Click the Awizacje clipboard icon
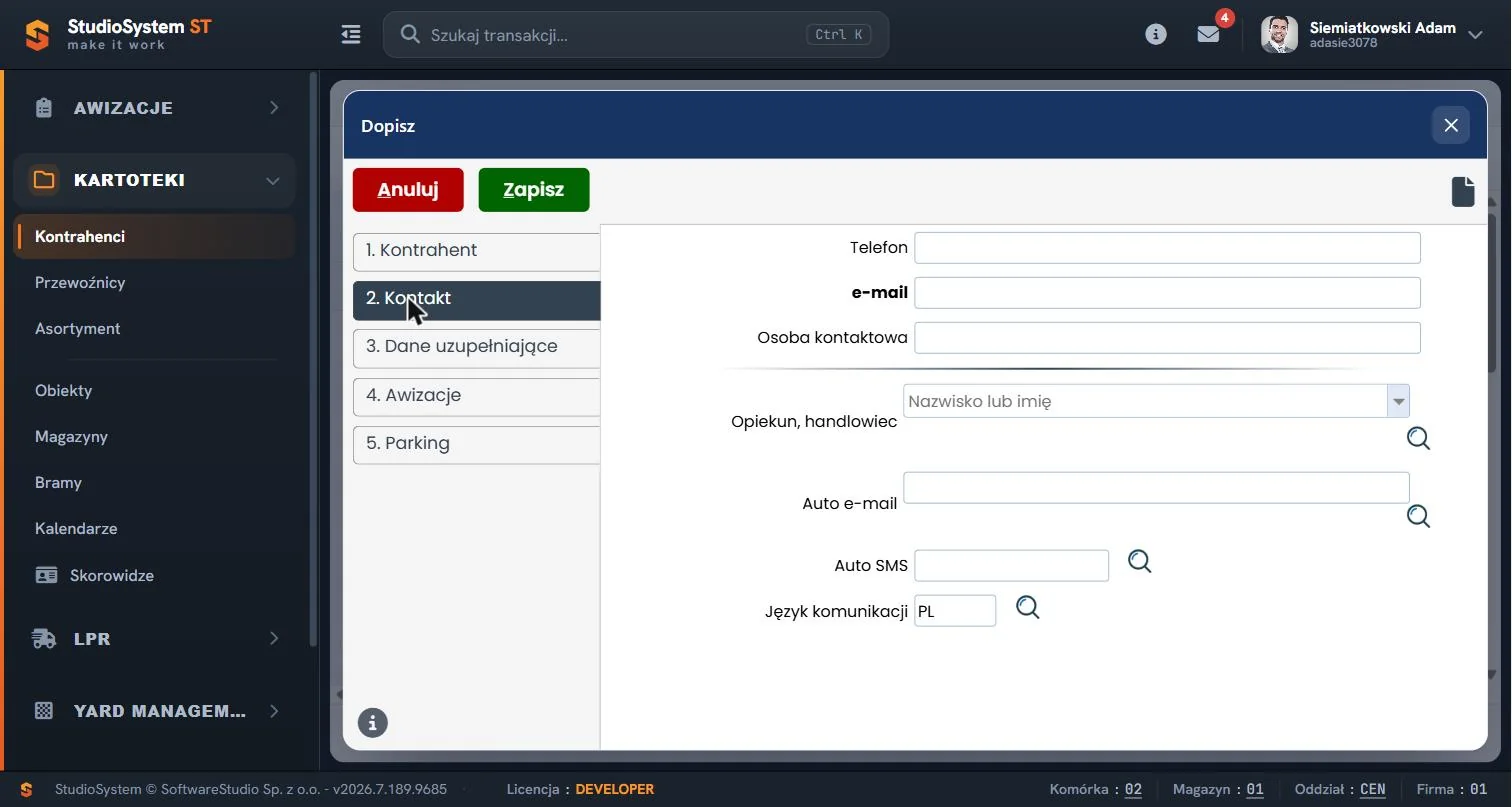 43,108
